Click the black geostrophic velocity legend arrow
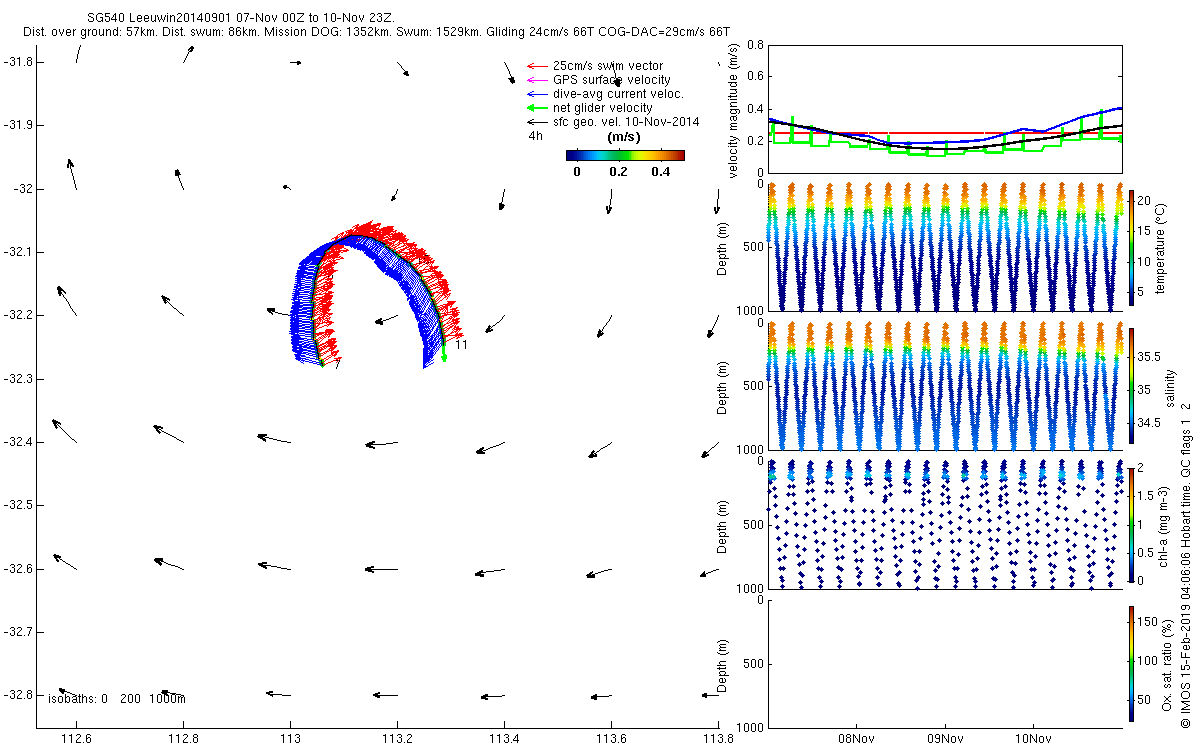The height and width of the screenshot is (750, 1200). pos(537,122)
